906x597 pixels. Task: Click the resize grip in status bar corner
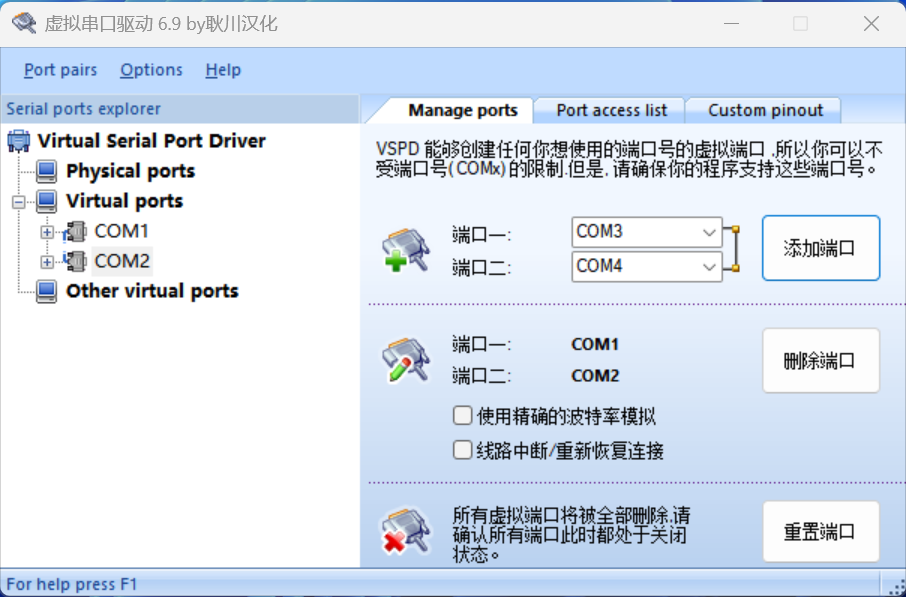click(896, 586)
